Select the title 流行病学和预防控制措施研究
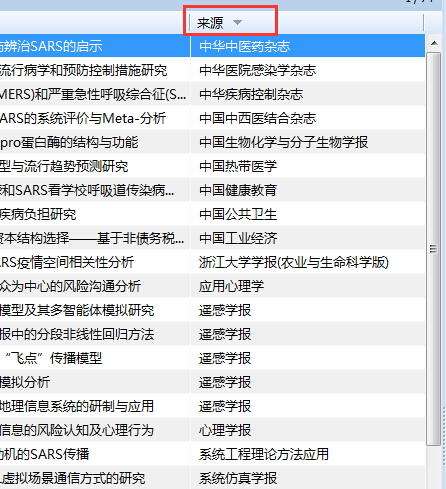Screen dimensions: 446x489 point(83,70)
